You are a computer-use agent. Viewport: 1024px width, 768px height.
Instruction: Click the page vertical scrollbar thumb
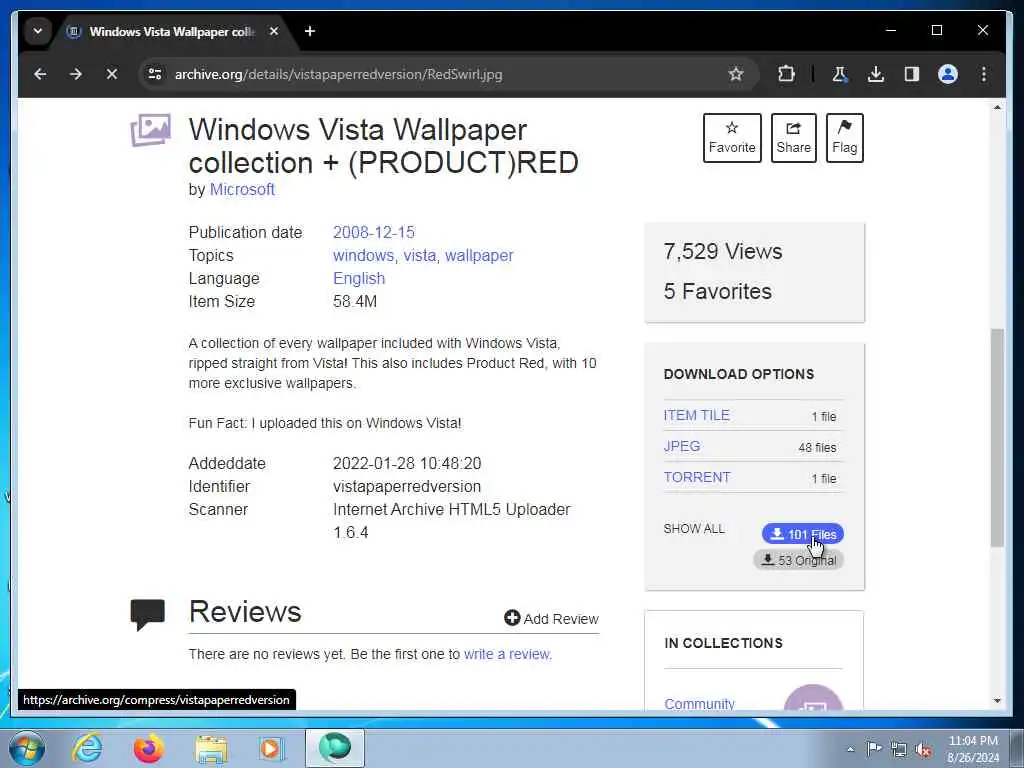click(997, 438)
